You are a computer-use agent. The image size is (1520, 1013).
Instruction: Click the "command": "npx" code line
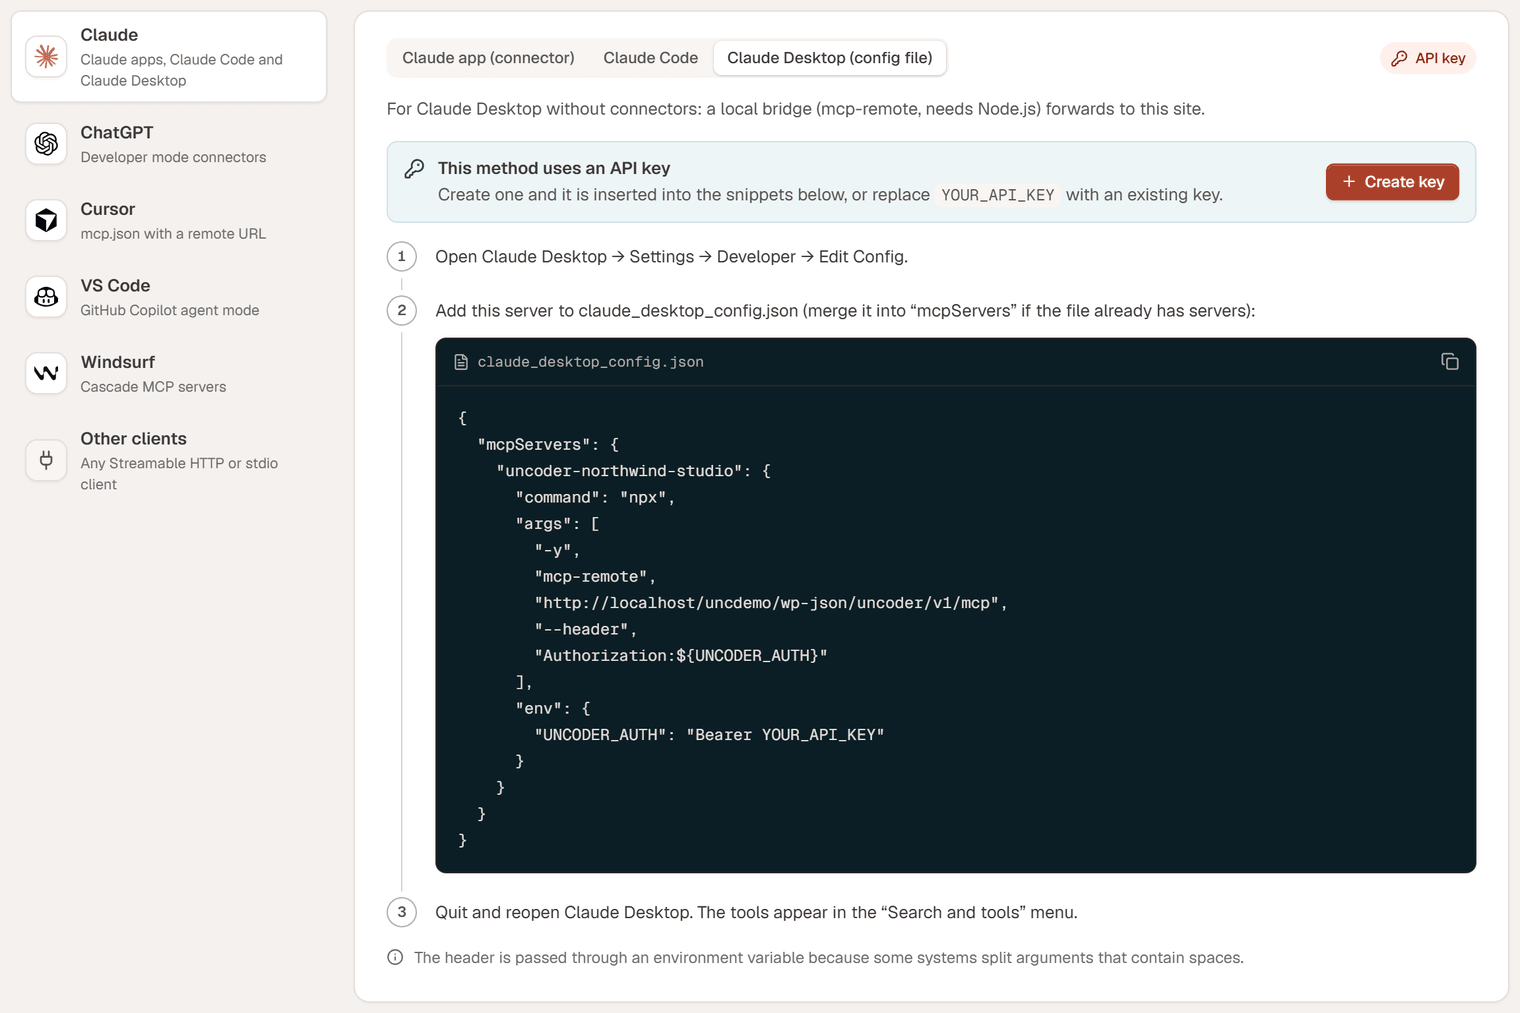coord(595,497)
